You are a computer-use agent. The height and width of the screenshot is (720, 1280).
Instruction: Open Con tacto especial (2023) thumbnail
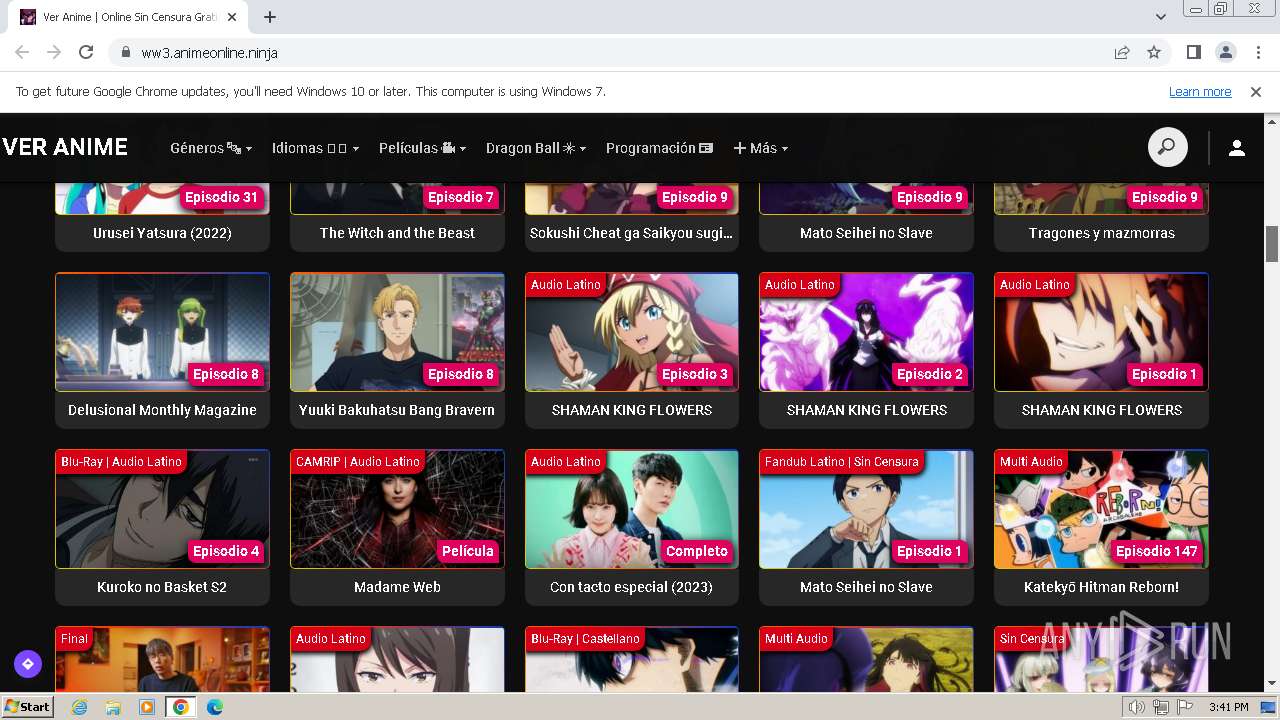click(632, 509)
